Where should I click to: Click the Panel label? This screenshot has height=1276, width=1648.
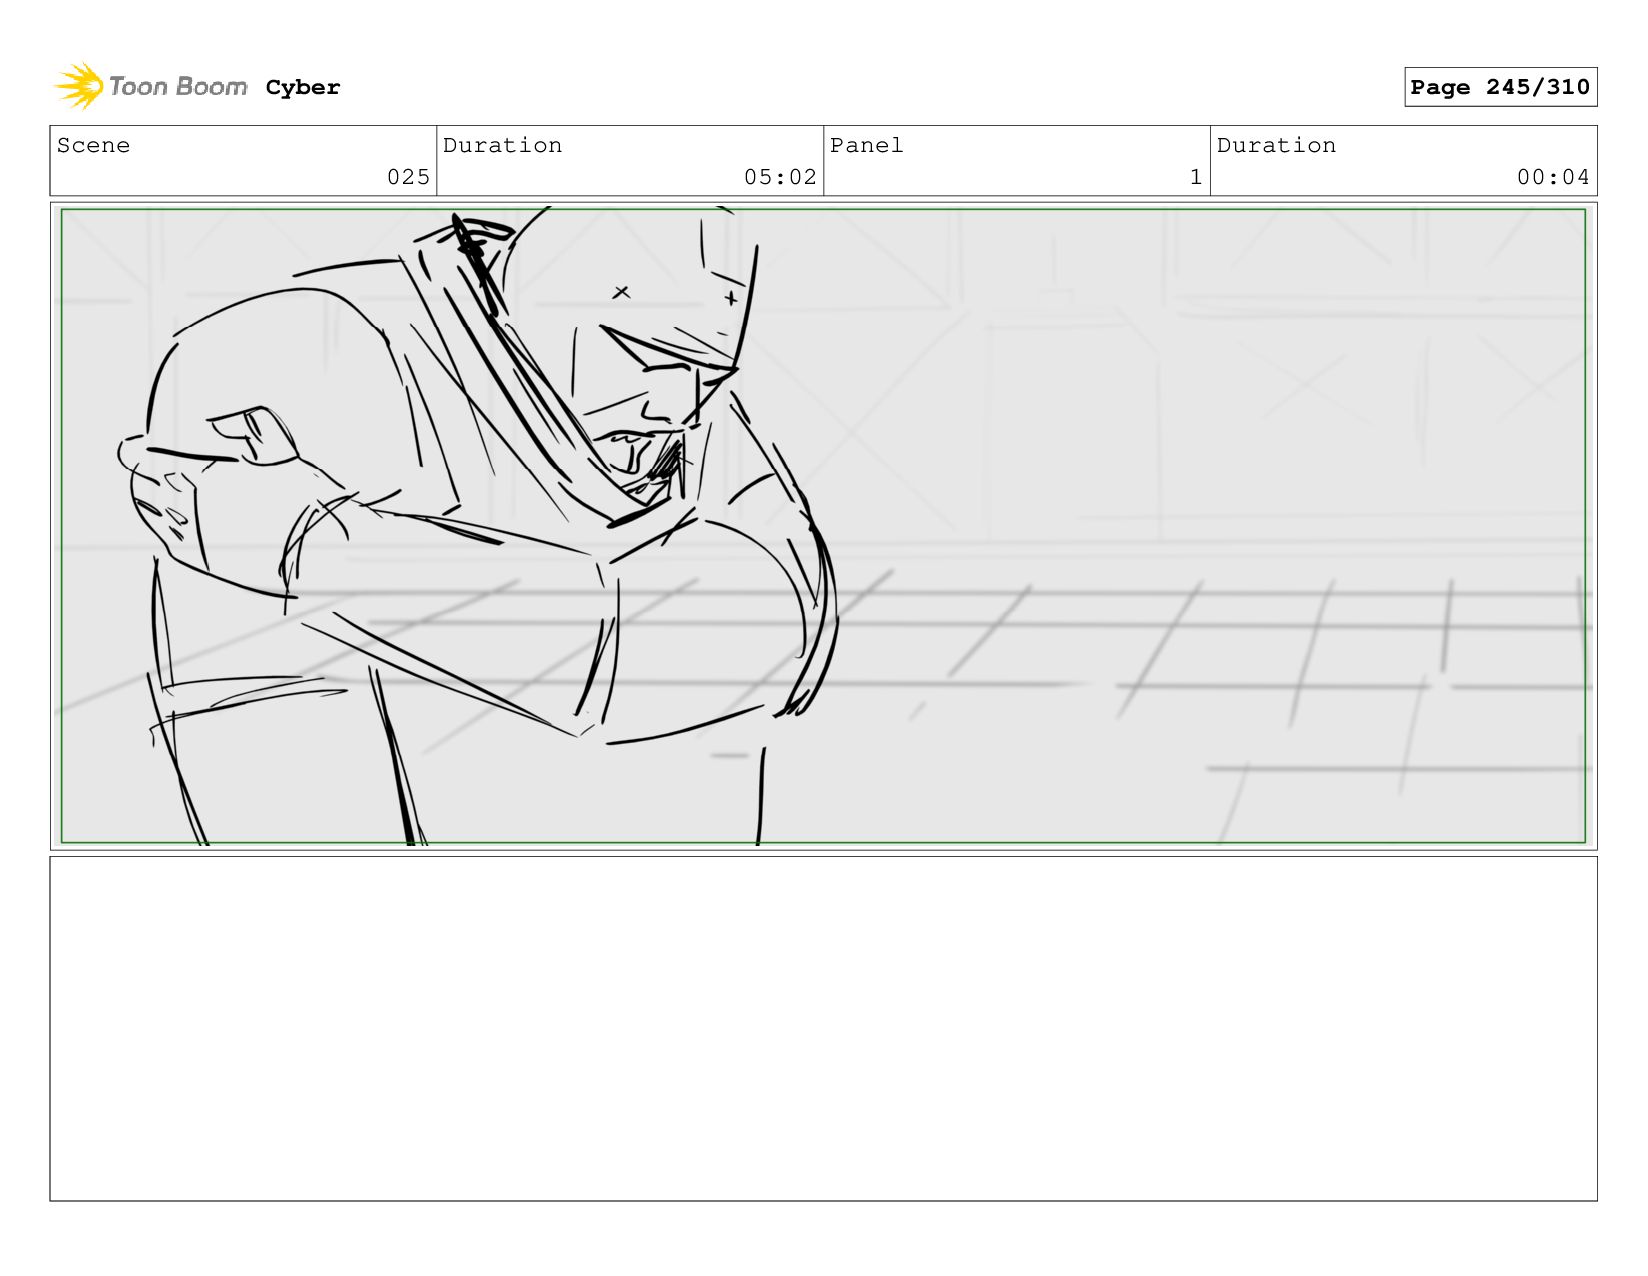click(866, 145)
